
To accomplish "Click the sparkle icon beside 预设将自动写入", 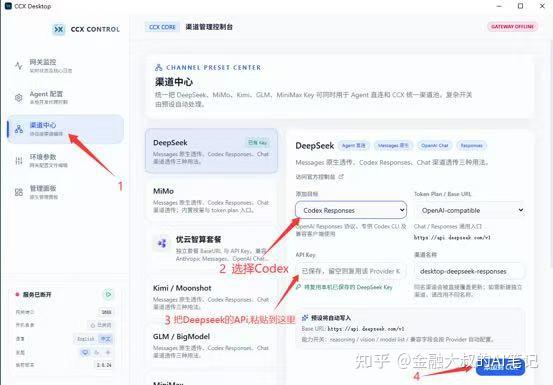I will (305, 318).
